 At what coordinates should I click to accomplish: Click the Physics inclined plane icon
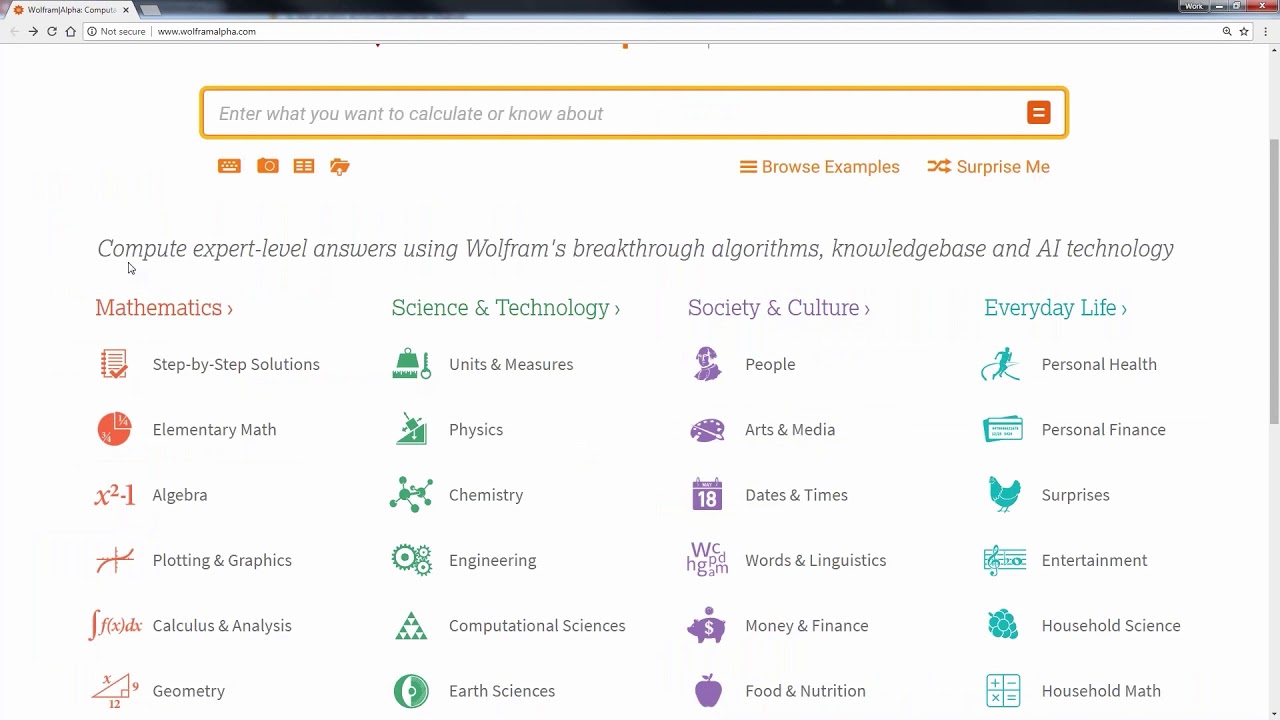pyautogui.click(x=411, y=429)
